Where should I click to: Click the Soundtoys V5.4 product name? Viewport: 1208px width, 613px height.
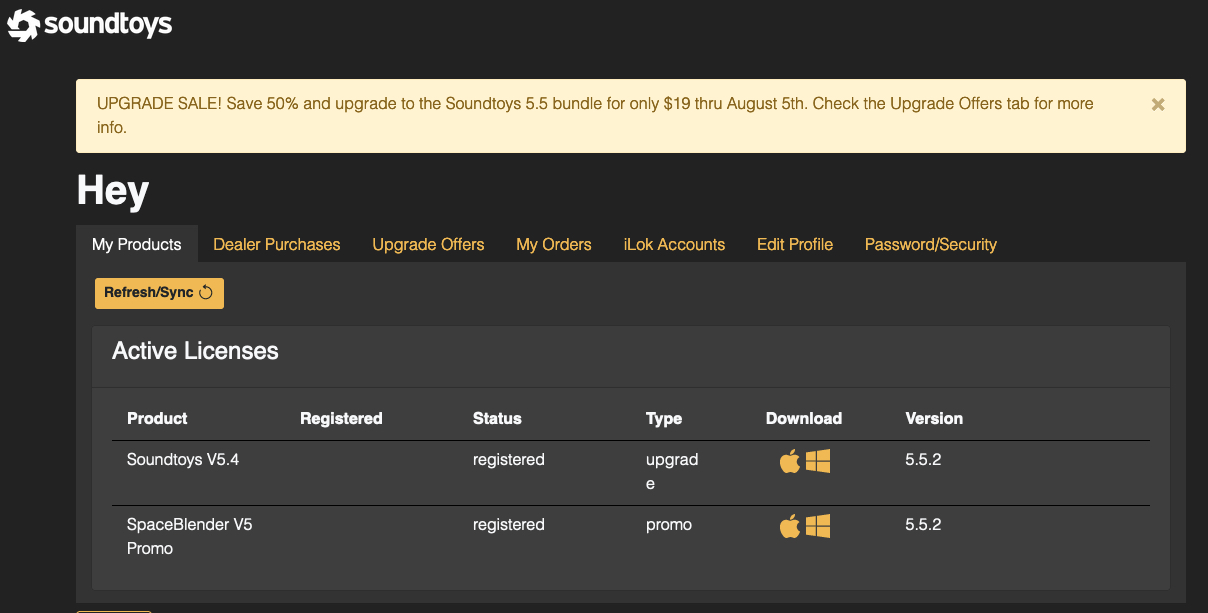[183, 460]
